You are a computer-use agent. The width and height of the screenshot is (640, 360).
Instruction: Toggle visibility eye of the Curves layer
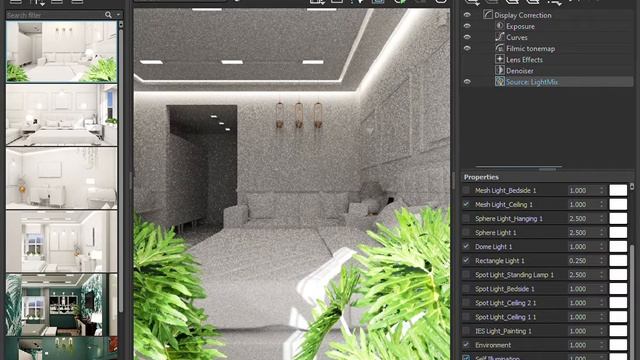pos(467,37)
